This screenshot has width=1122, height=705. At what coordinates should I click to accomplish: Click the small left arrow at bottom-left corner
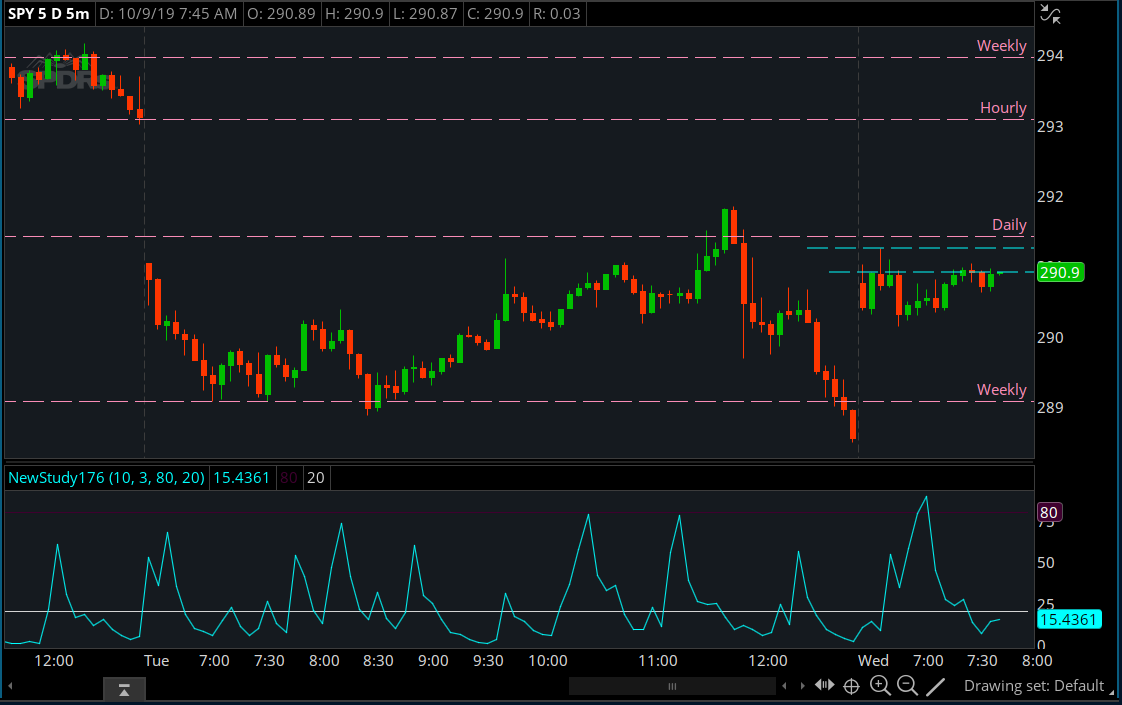coord(11,686)
